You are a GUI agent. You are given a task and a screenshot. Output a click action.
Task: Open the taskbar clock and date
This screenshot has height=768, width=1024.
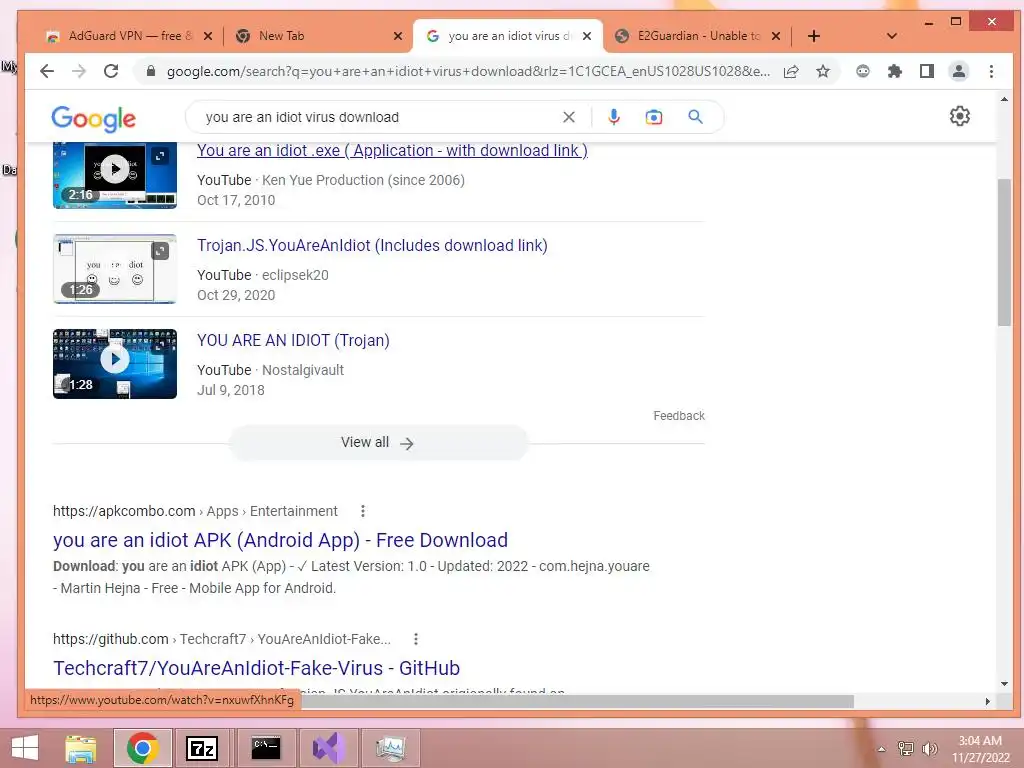coord(980,749)
